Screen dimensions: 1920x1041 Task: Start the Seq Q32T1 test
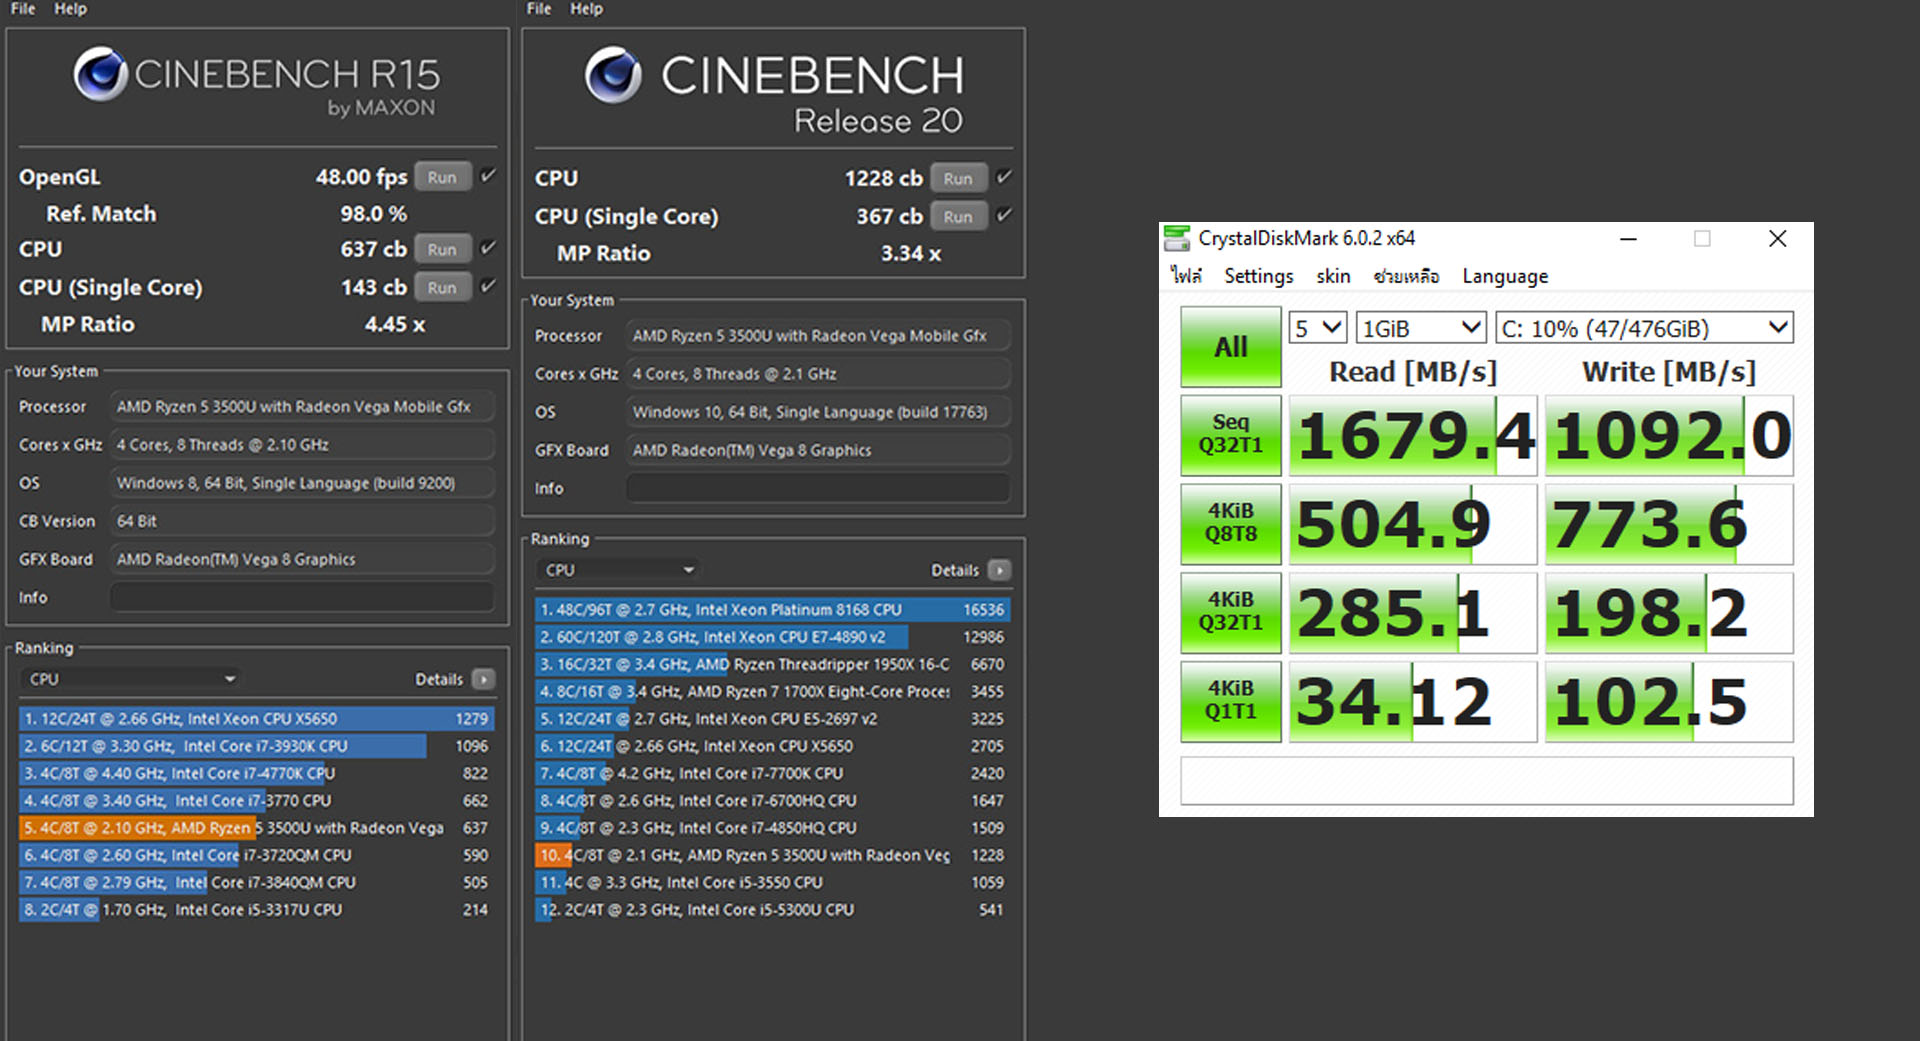1230,434
